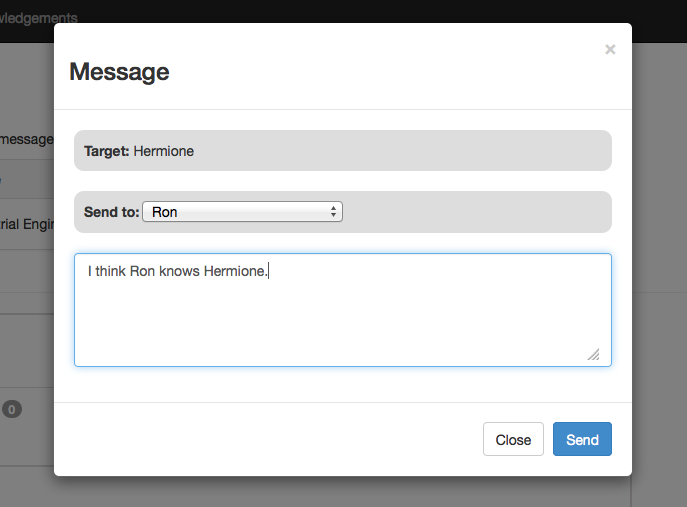Image resolution: width=687 pixels, height=507 pixels.
Task: Click the bold 'Send to:' label
Action: 111,212
